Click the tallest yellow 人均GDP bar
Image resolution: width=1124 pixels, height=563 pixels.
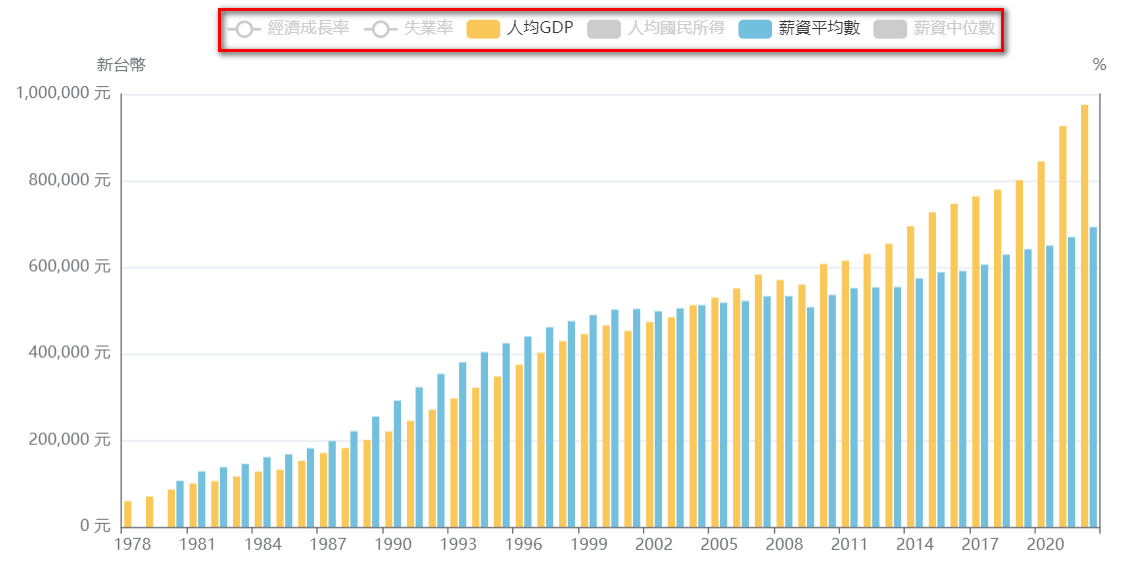[x=1085, y=316]
